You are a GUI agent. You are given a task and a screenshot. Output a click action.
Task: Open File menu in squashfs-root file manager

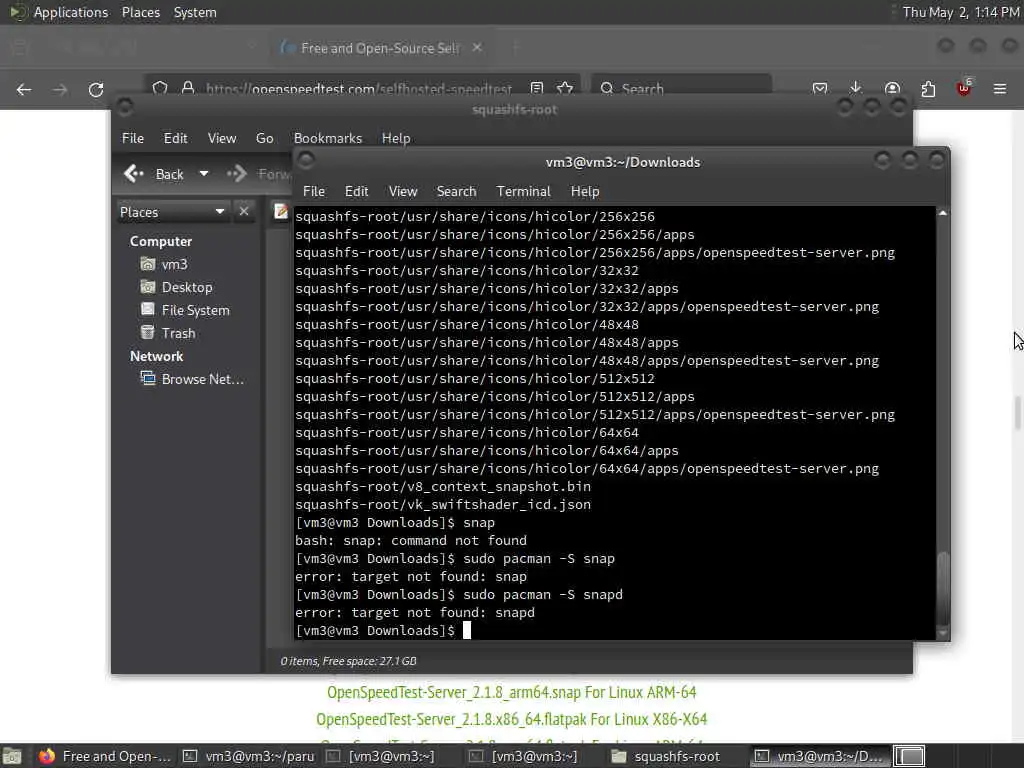point(133,138)
